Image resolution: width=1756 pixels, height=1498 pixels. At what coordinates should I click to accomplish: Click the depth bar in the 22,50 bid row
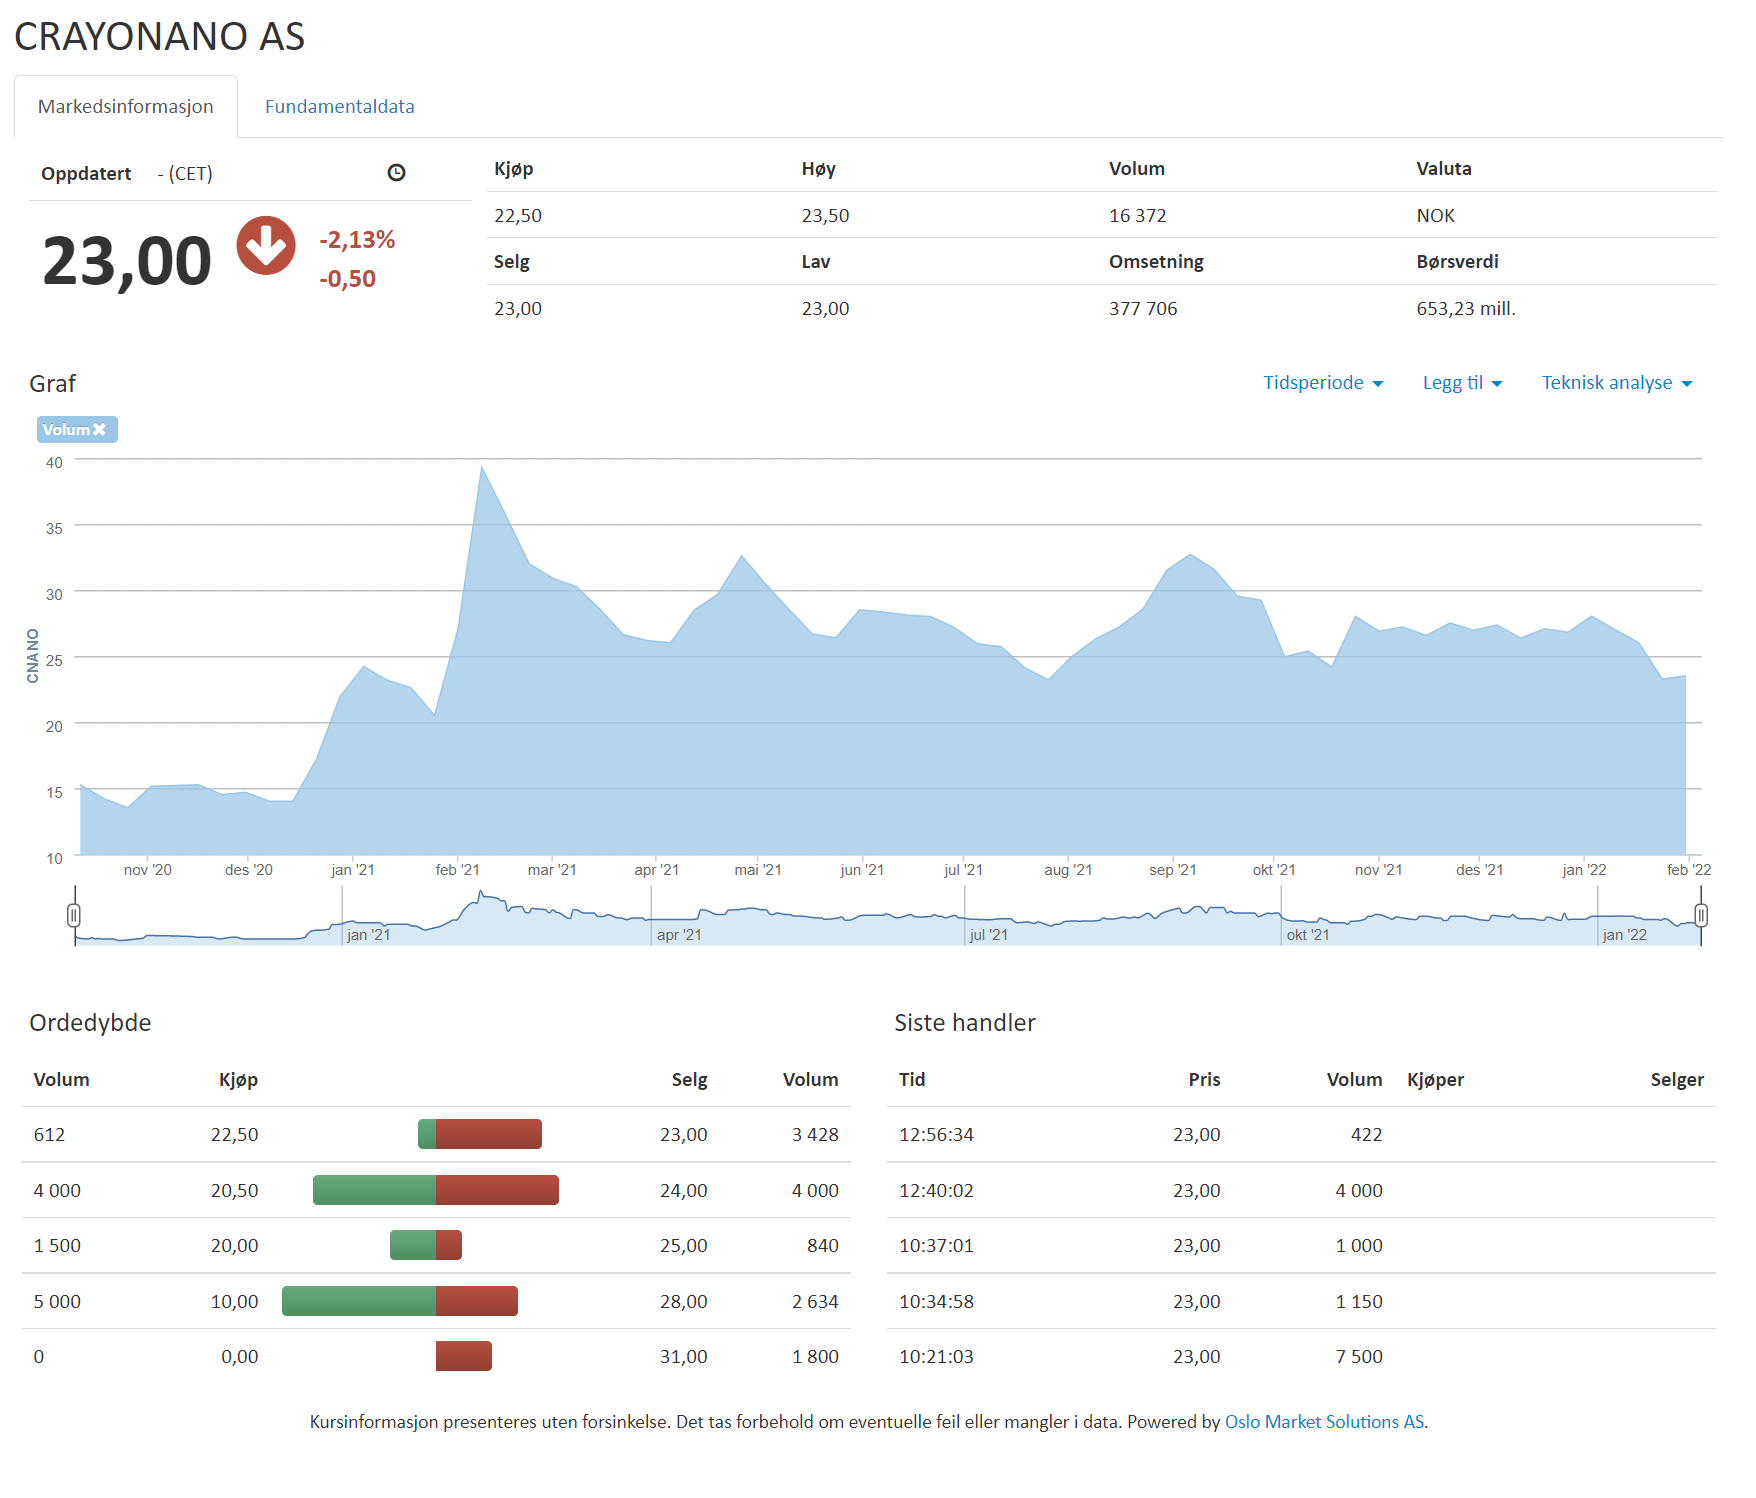(480, 1134)
